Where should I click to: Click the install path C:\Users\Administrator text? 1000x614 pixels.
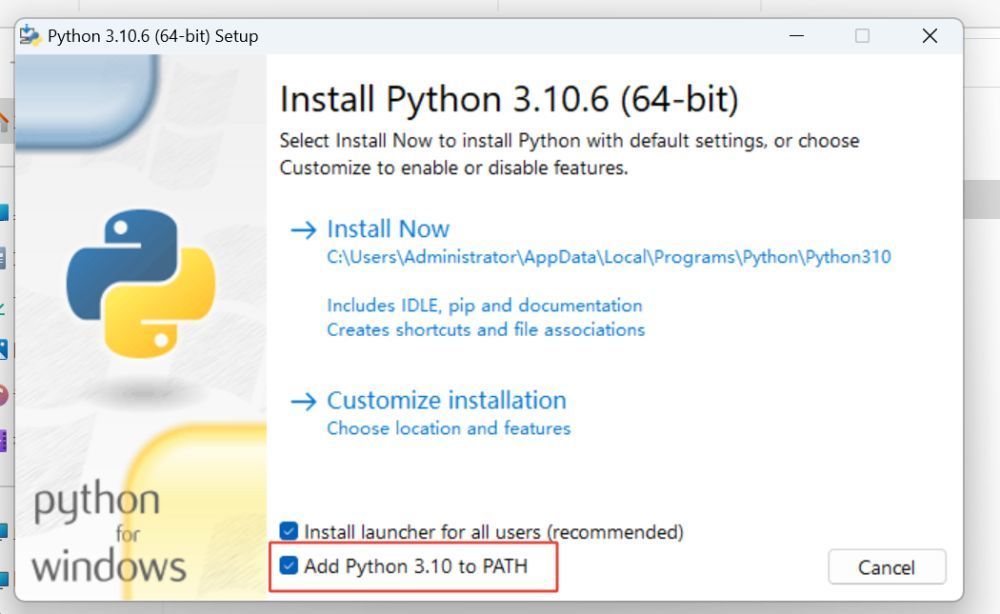pos(608,257)
